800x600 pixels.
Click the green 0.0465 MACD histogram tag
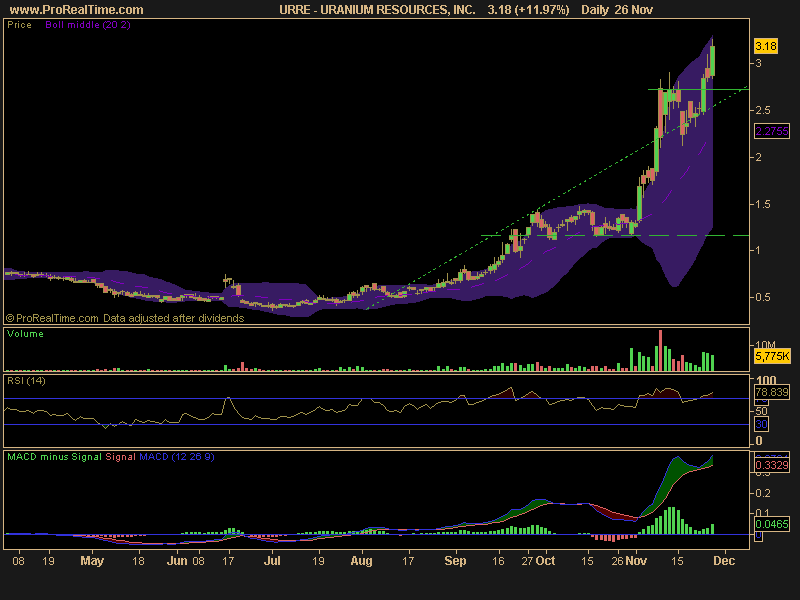[x=771, y=524]
